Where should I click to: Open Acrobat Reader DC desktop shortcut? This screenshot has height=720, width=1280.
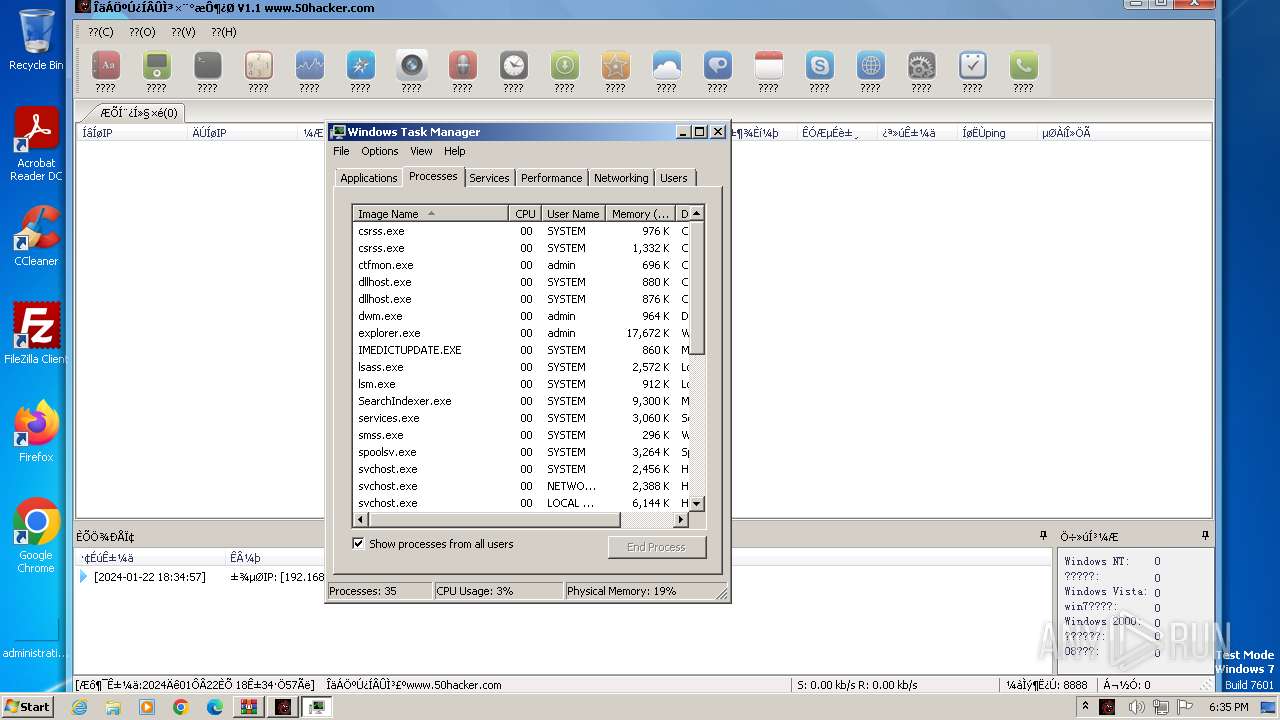36,144
